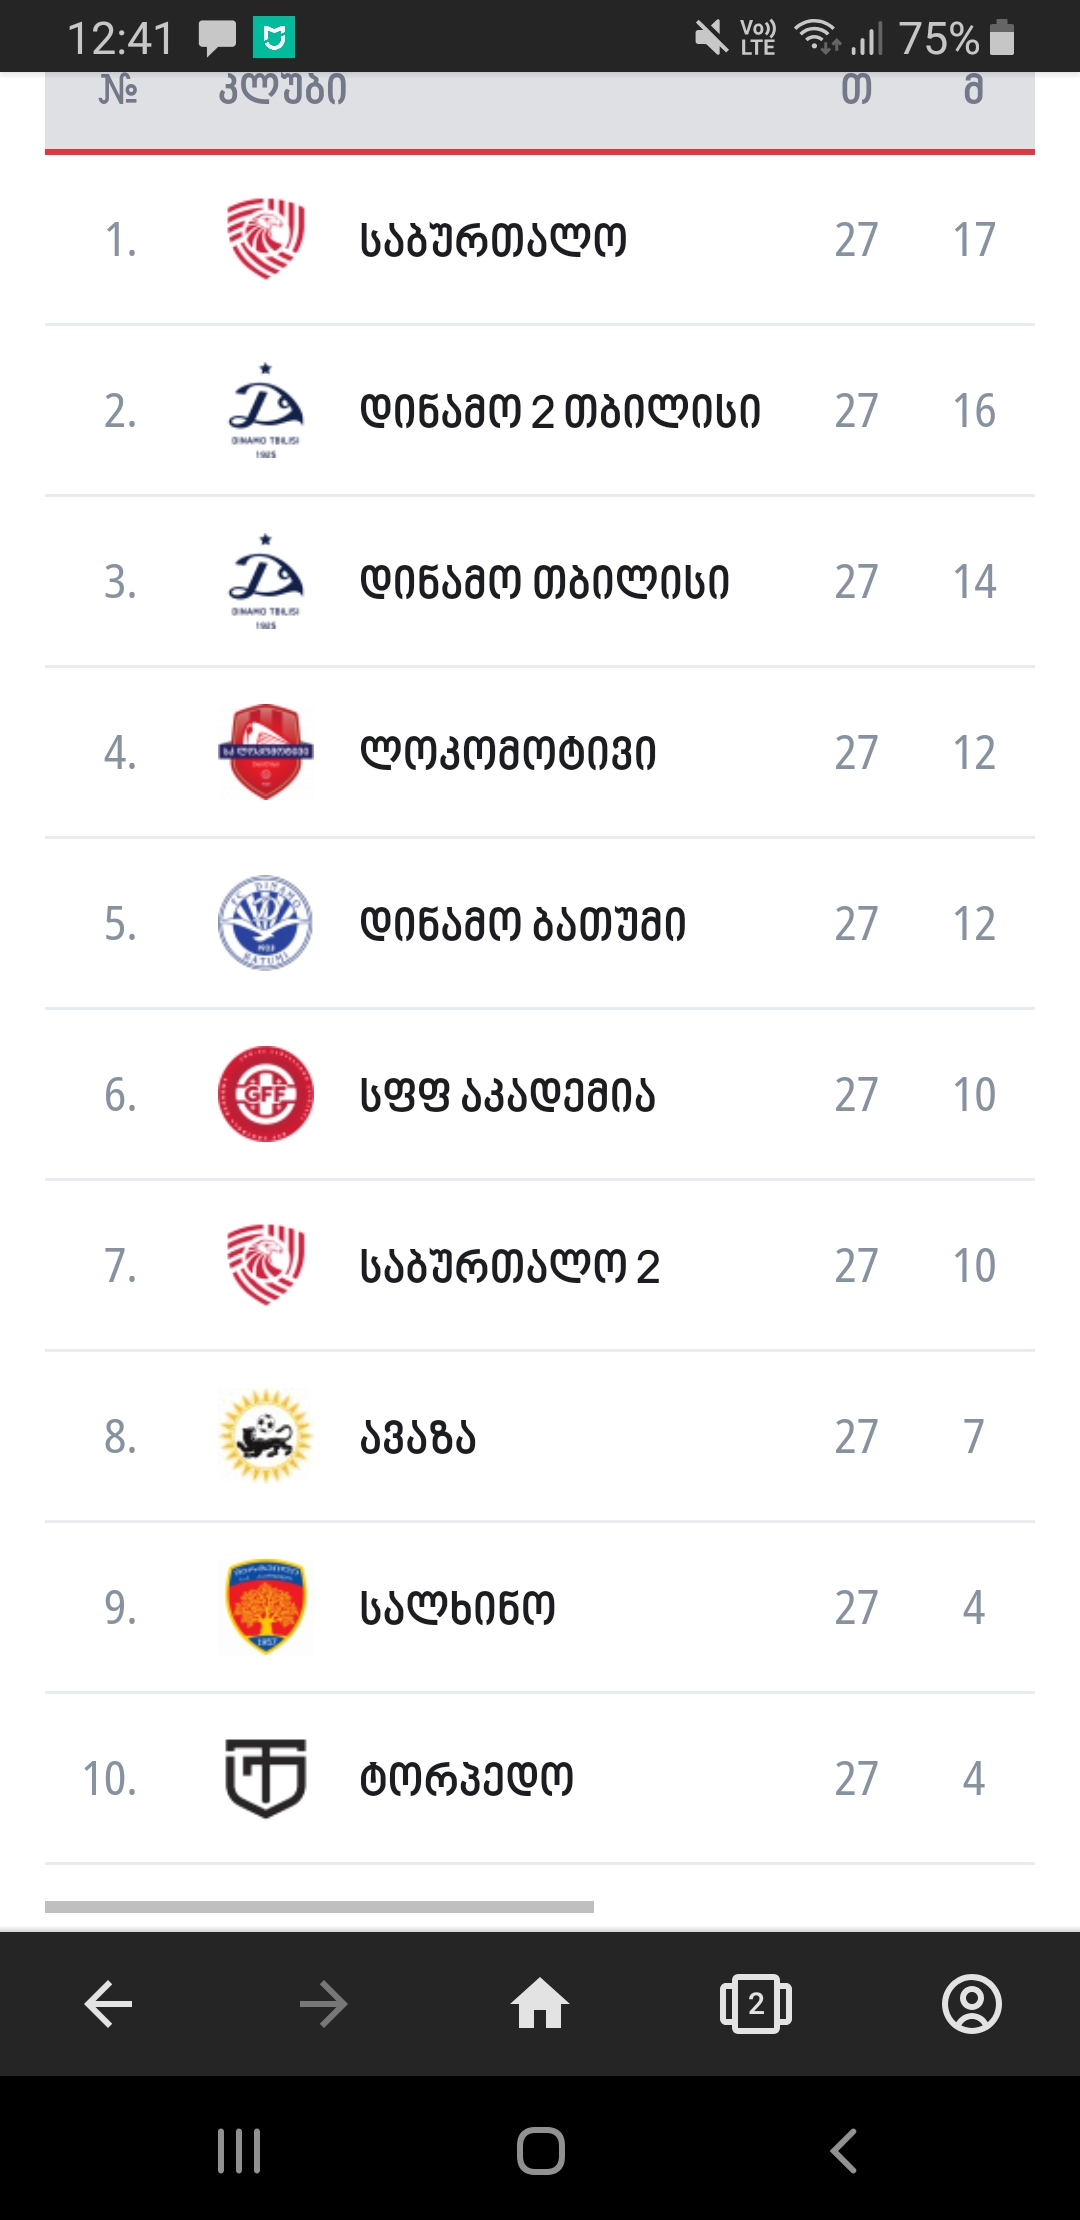Tap the Lokomotivi red shield logo

265,752
